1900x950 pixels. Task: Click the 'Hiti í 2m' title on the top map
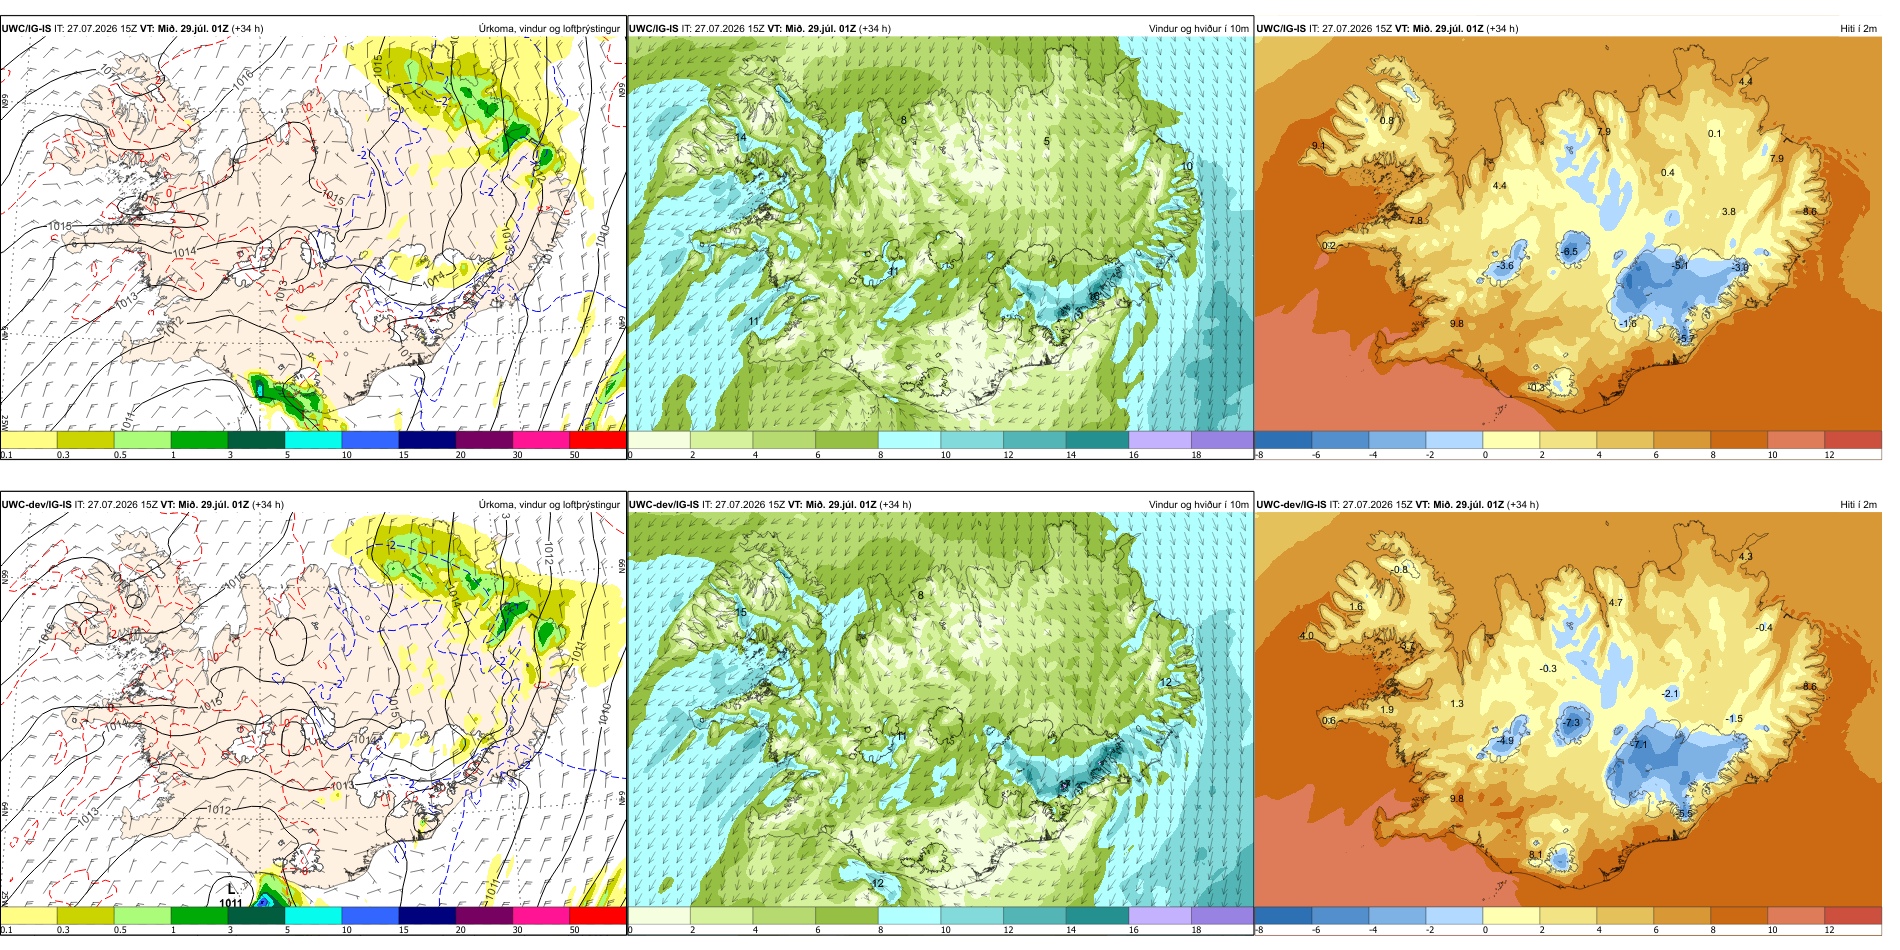pos(1858,29)
